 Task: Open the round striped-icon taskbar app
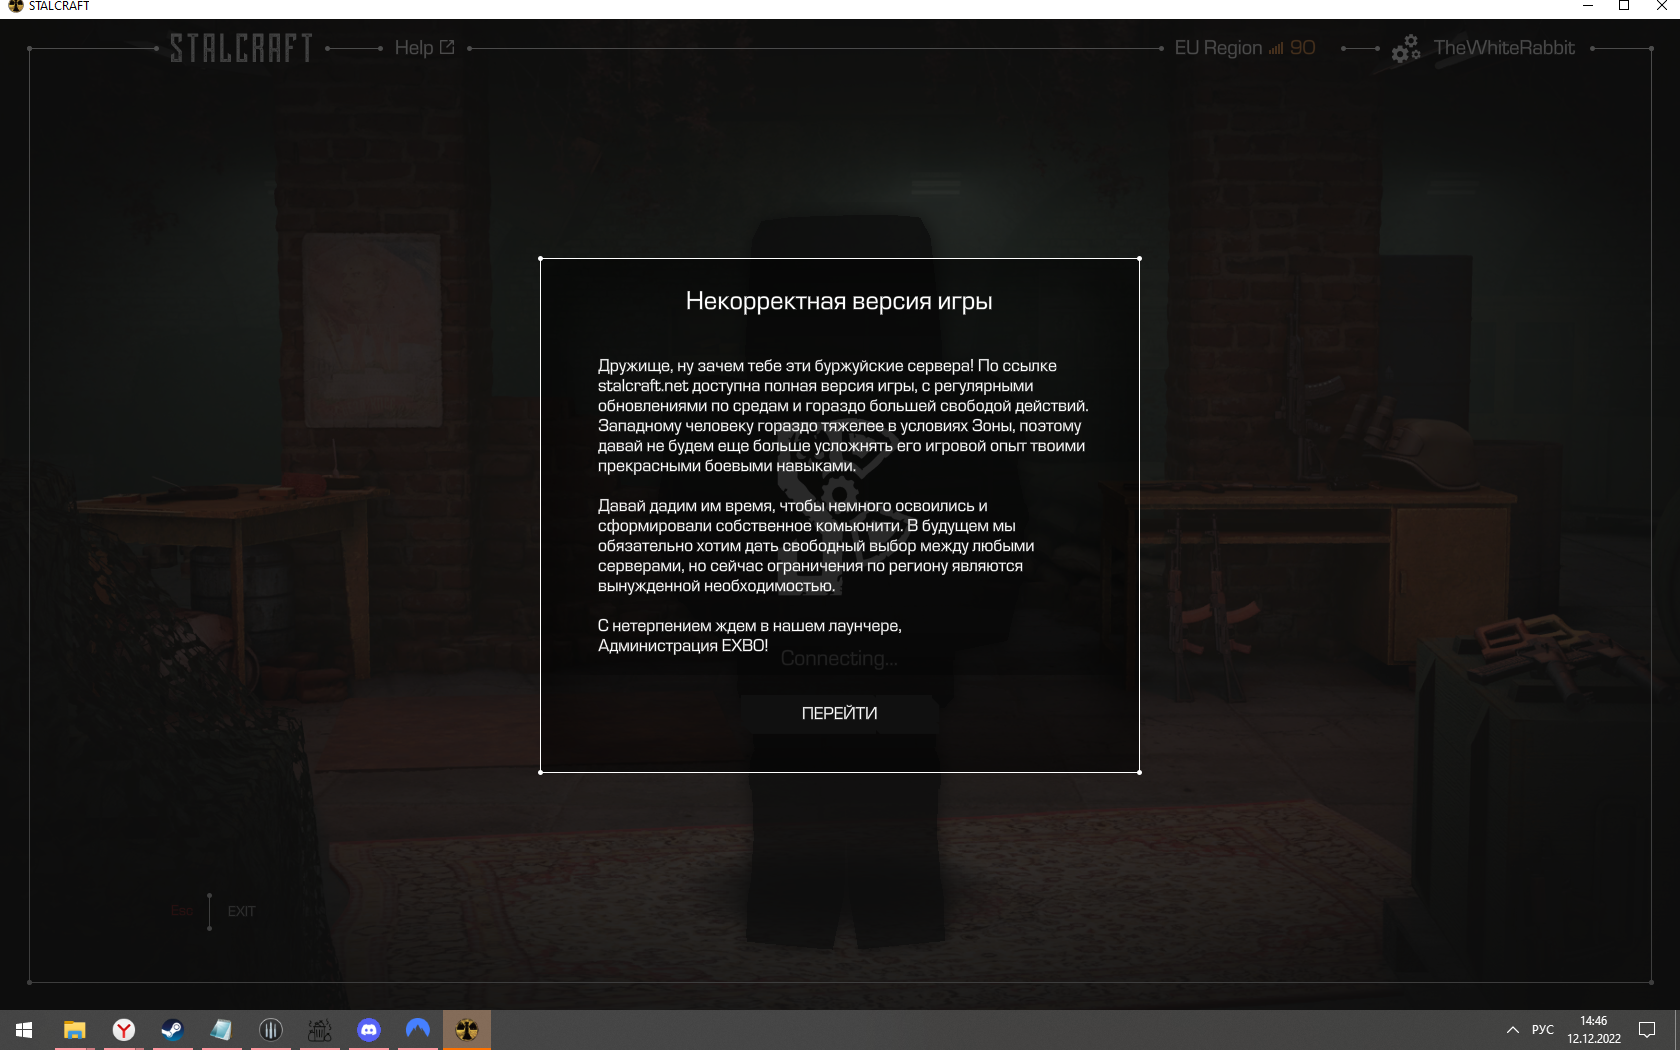(270, 1029)
